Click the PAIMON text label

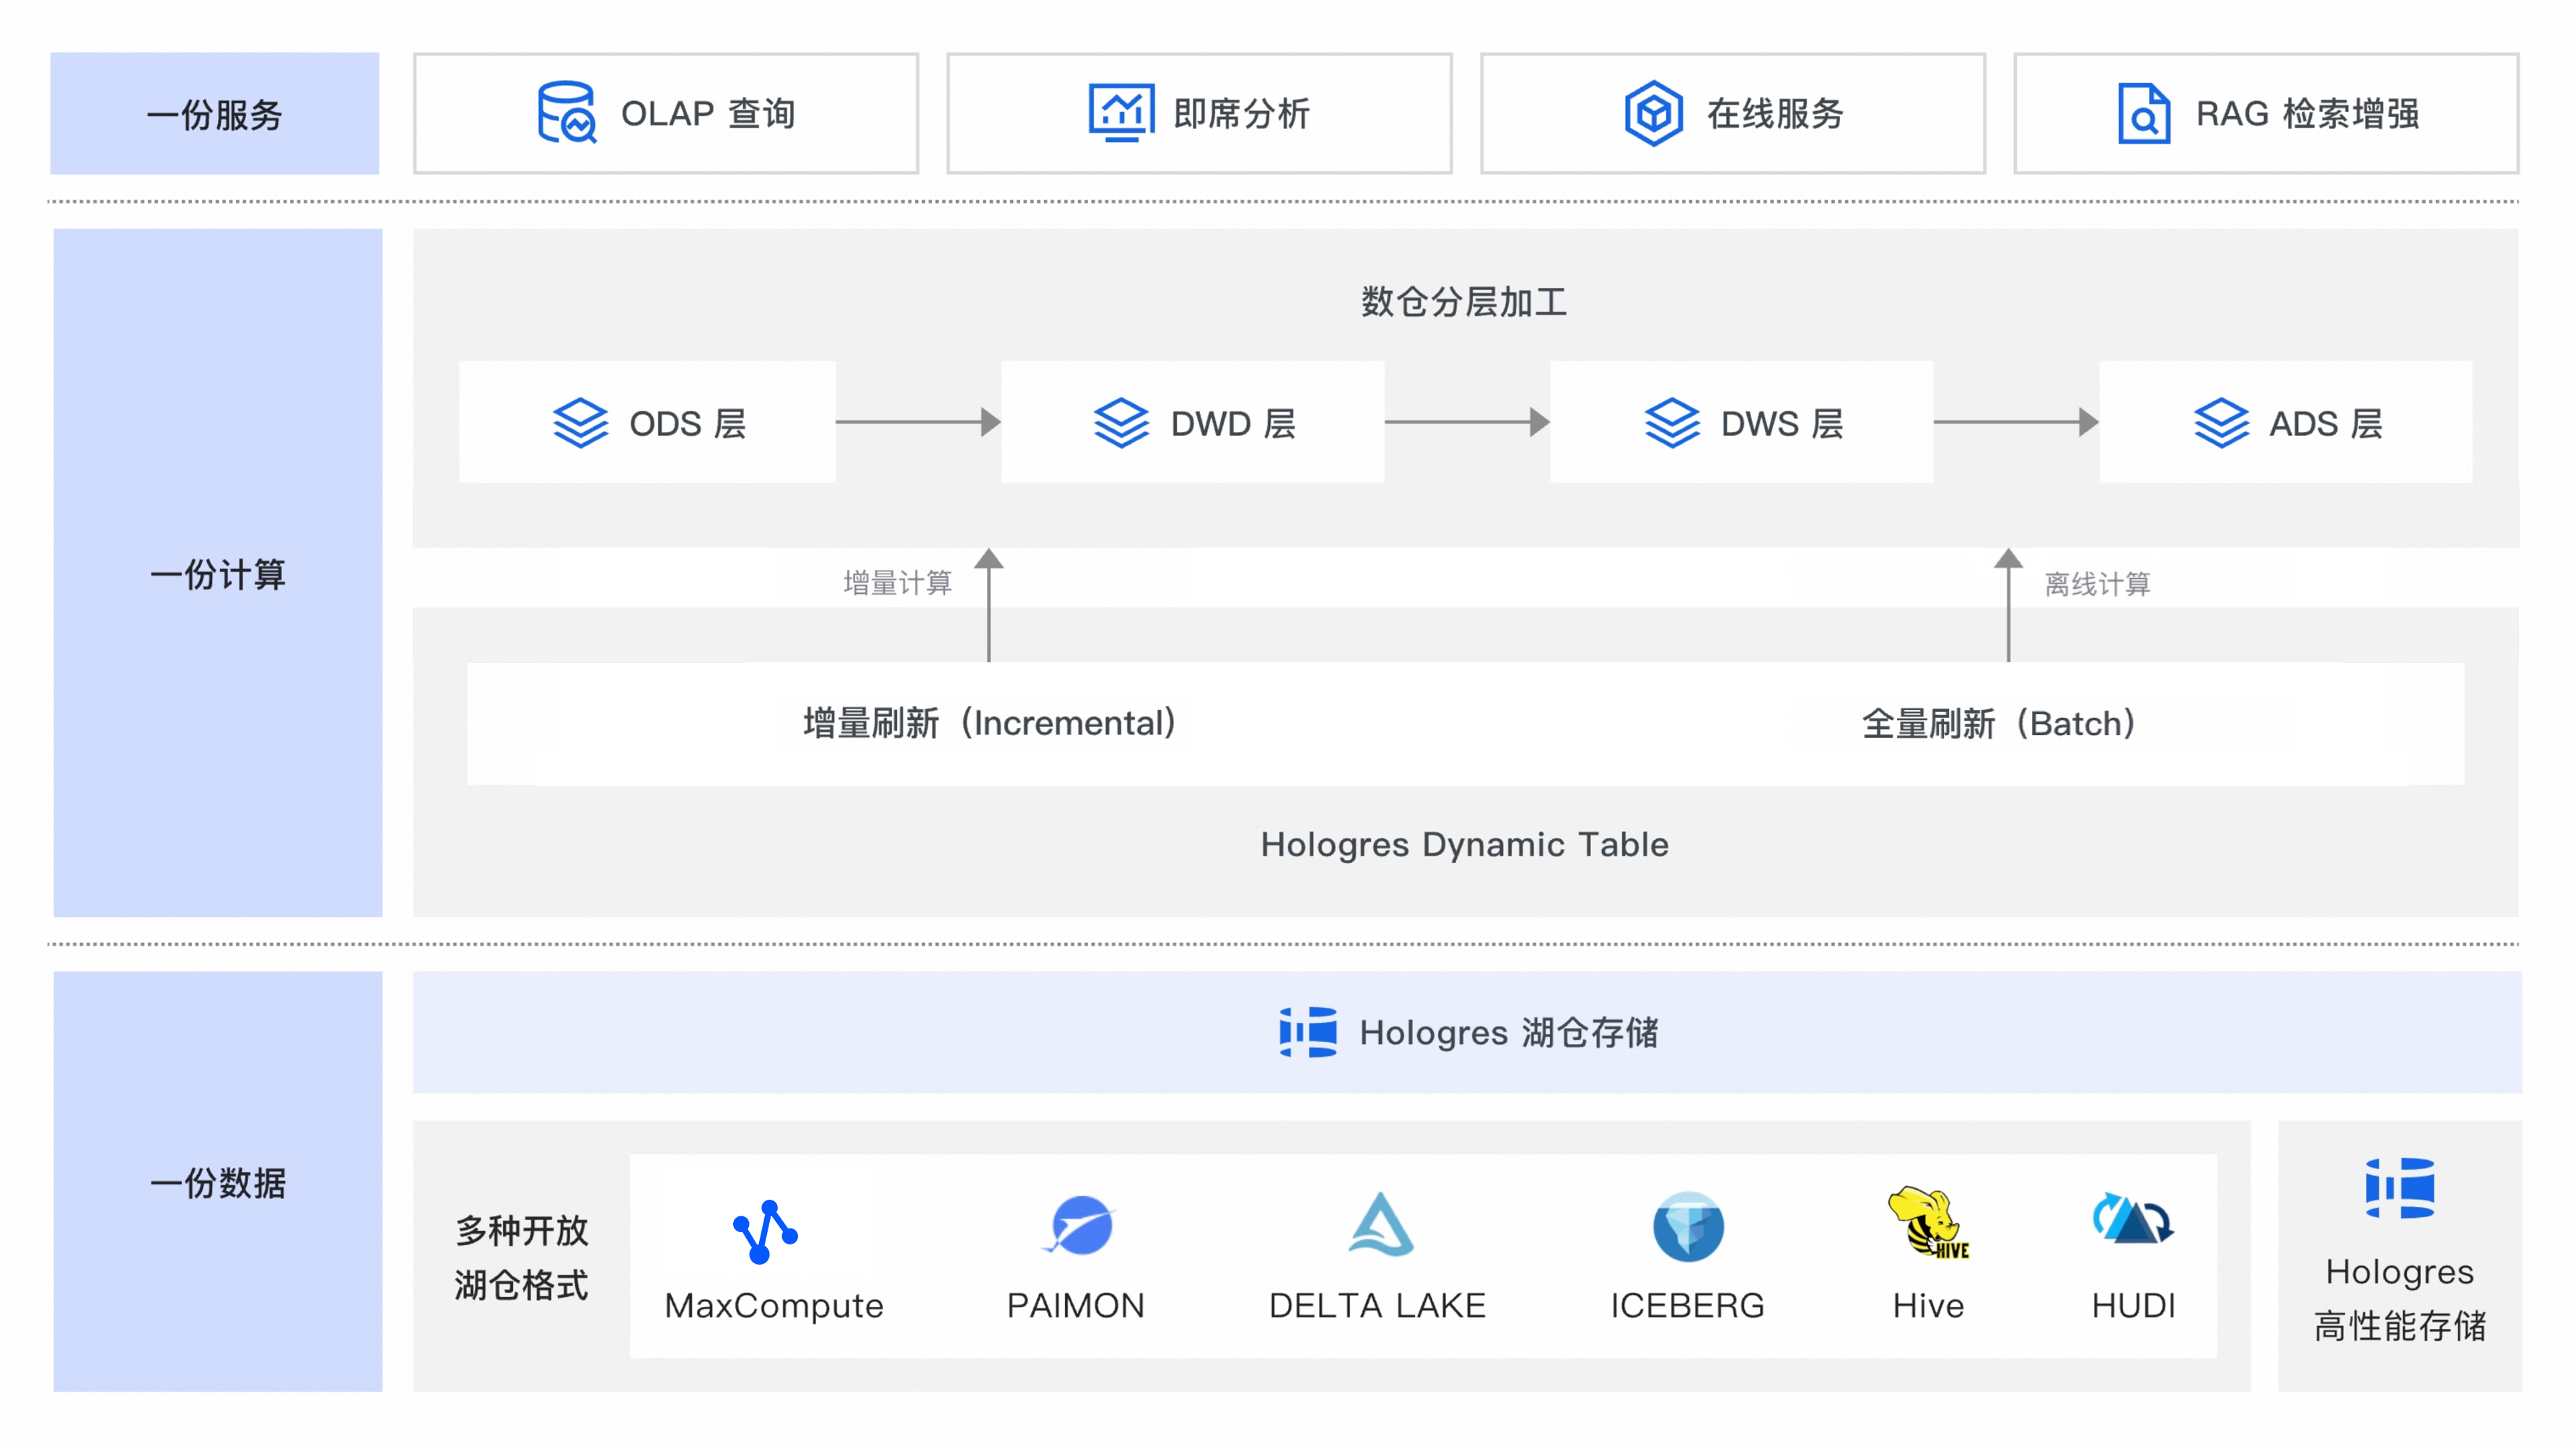pyautogui.click(x=1075, y=1305)
